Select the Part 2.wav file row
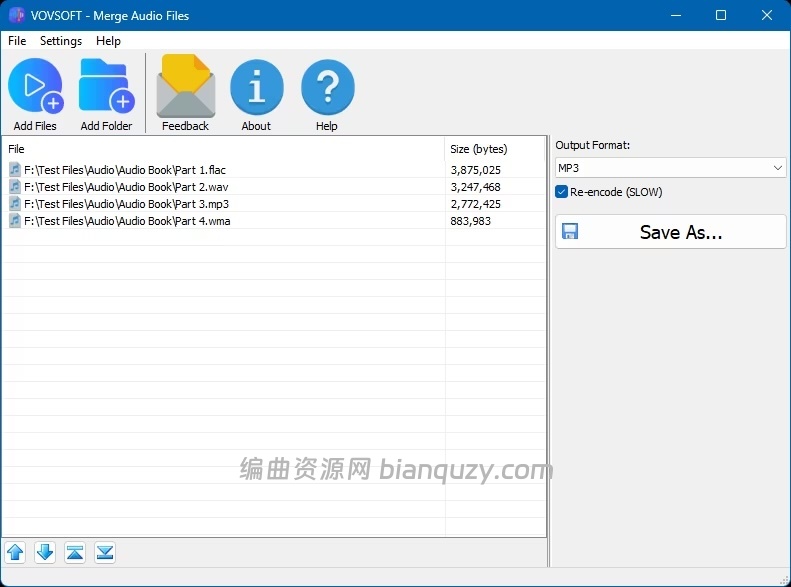The image size is (791, 587). [x=274, y=187]
